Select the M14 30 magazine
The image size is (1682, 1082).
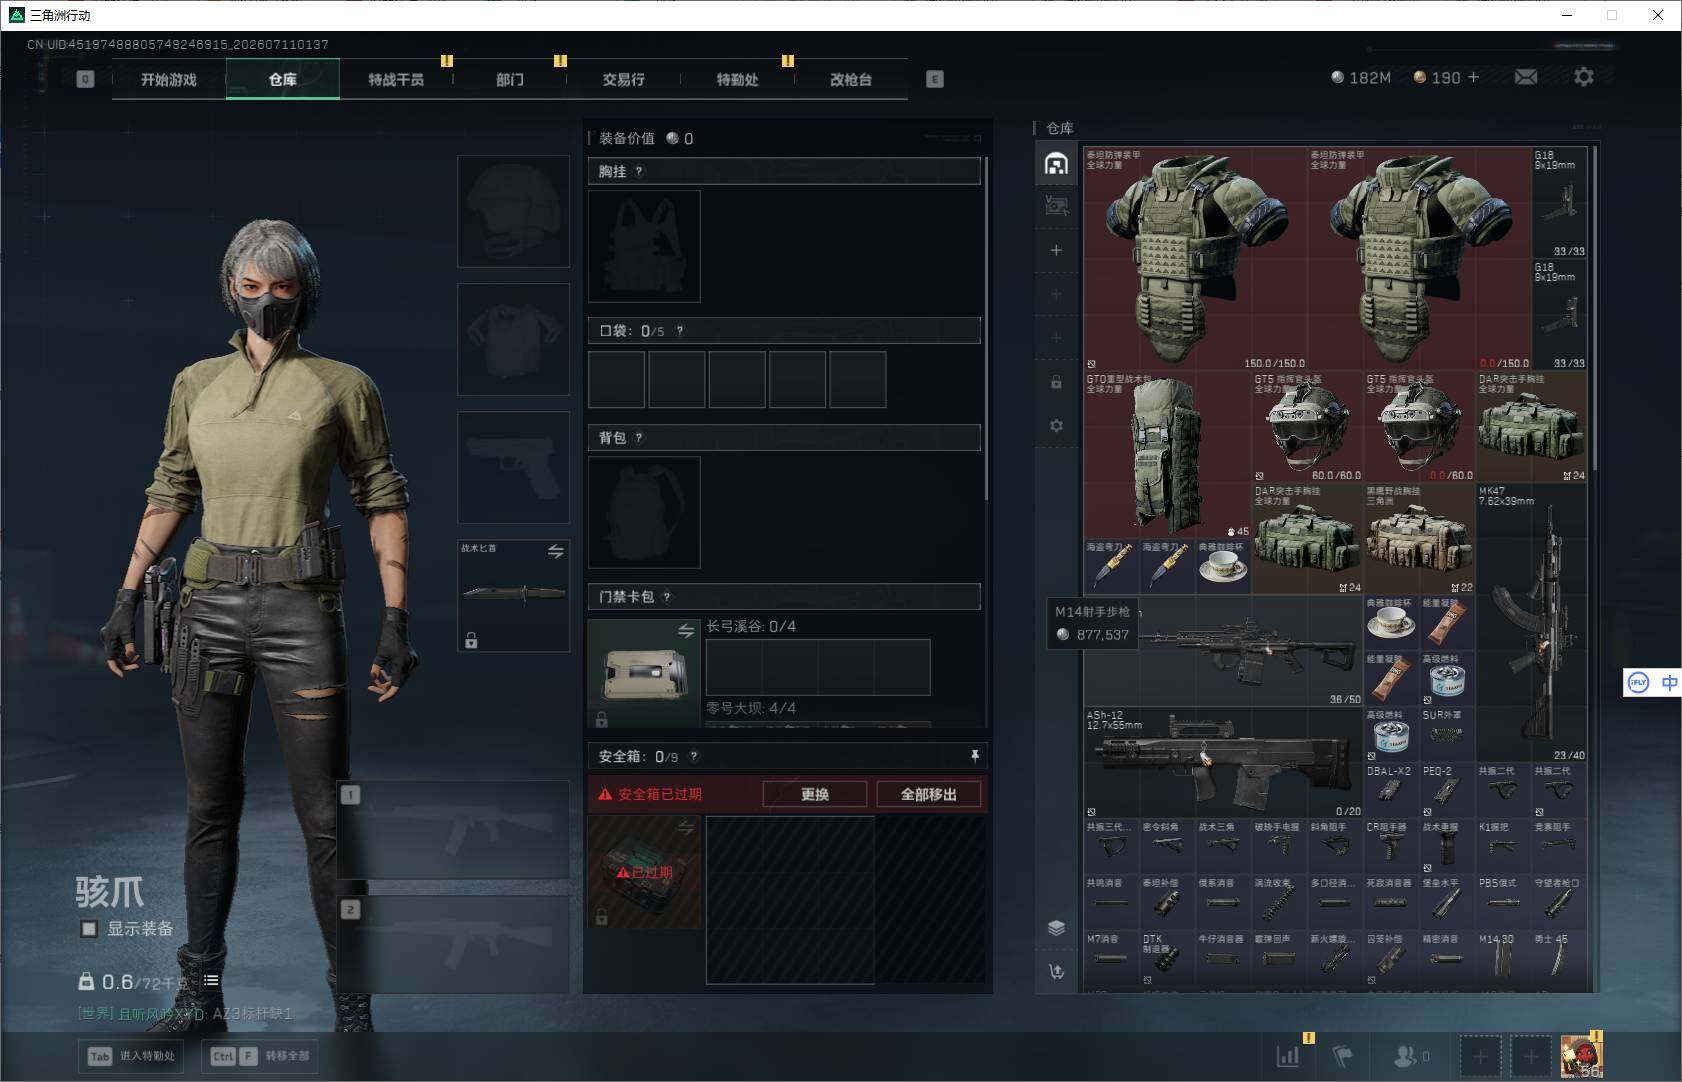click(1503, 959)
